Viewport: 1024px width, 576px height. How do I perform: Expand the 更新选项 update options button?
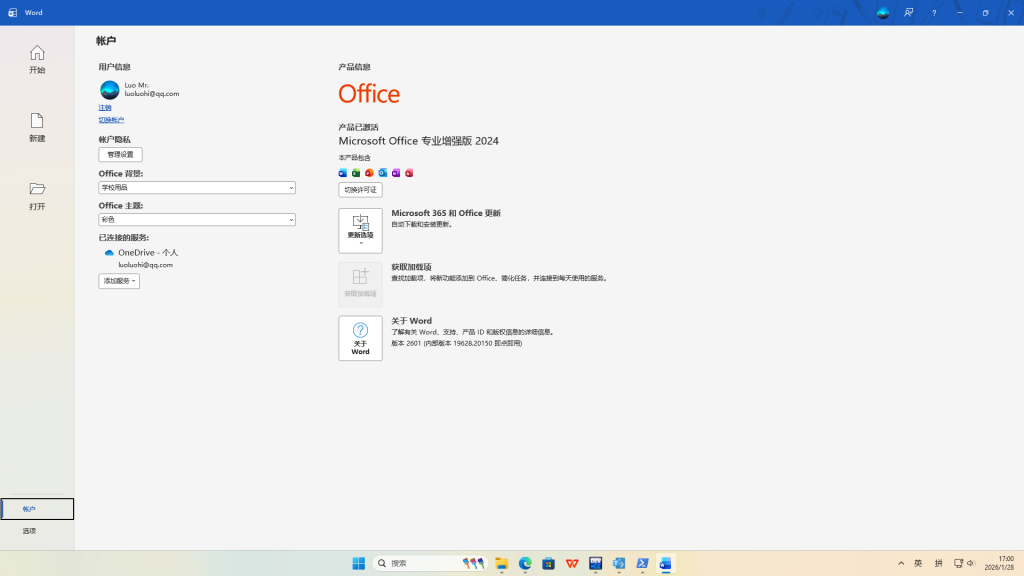coord(360,231)
